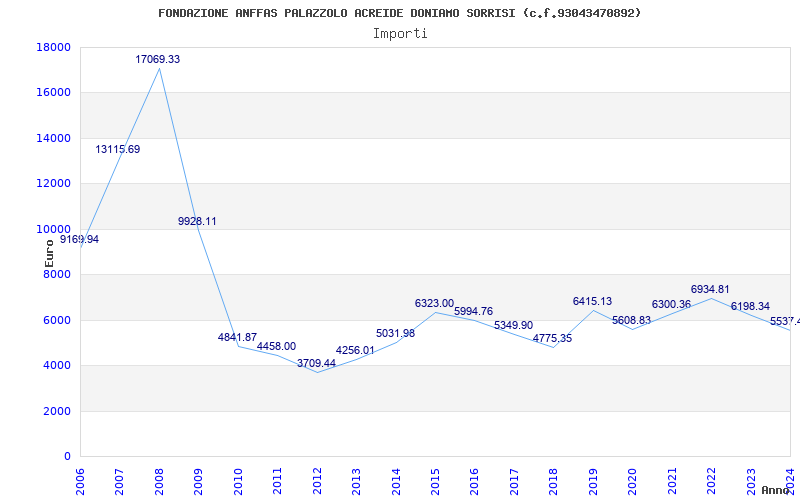Click the Anno x-axis title
The image size is (800, 500).
click(774, 490)
